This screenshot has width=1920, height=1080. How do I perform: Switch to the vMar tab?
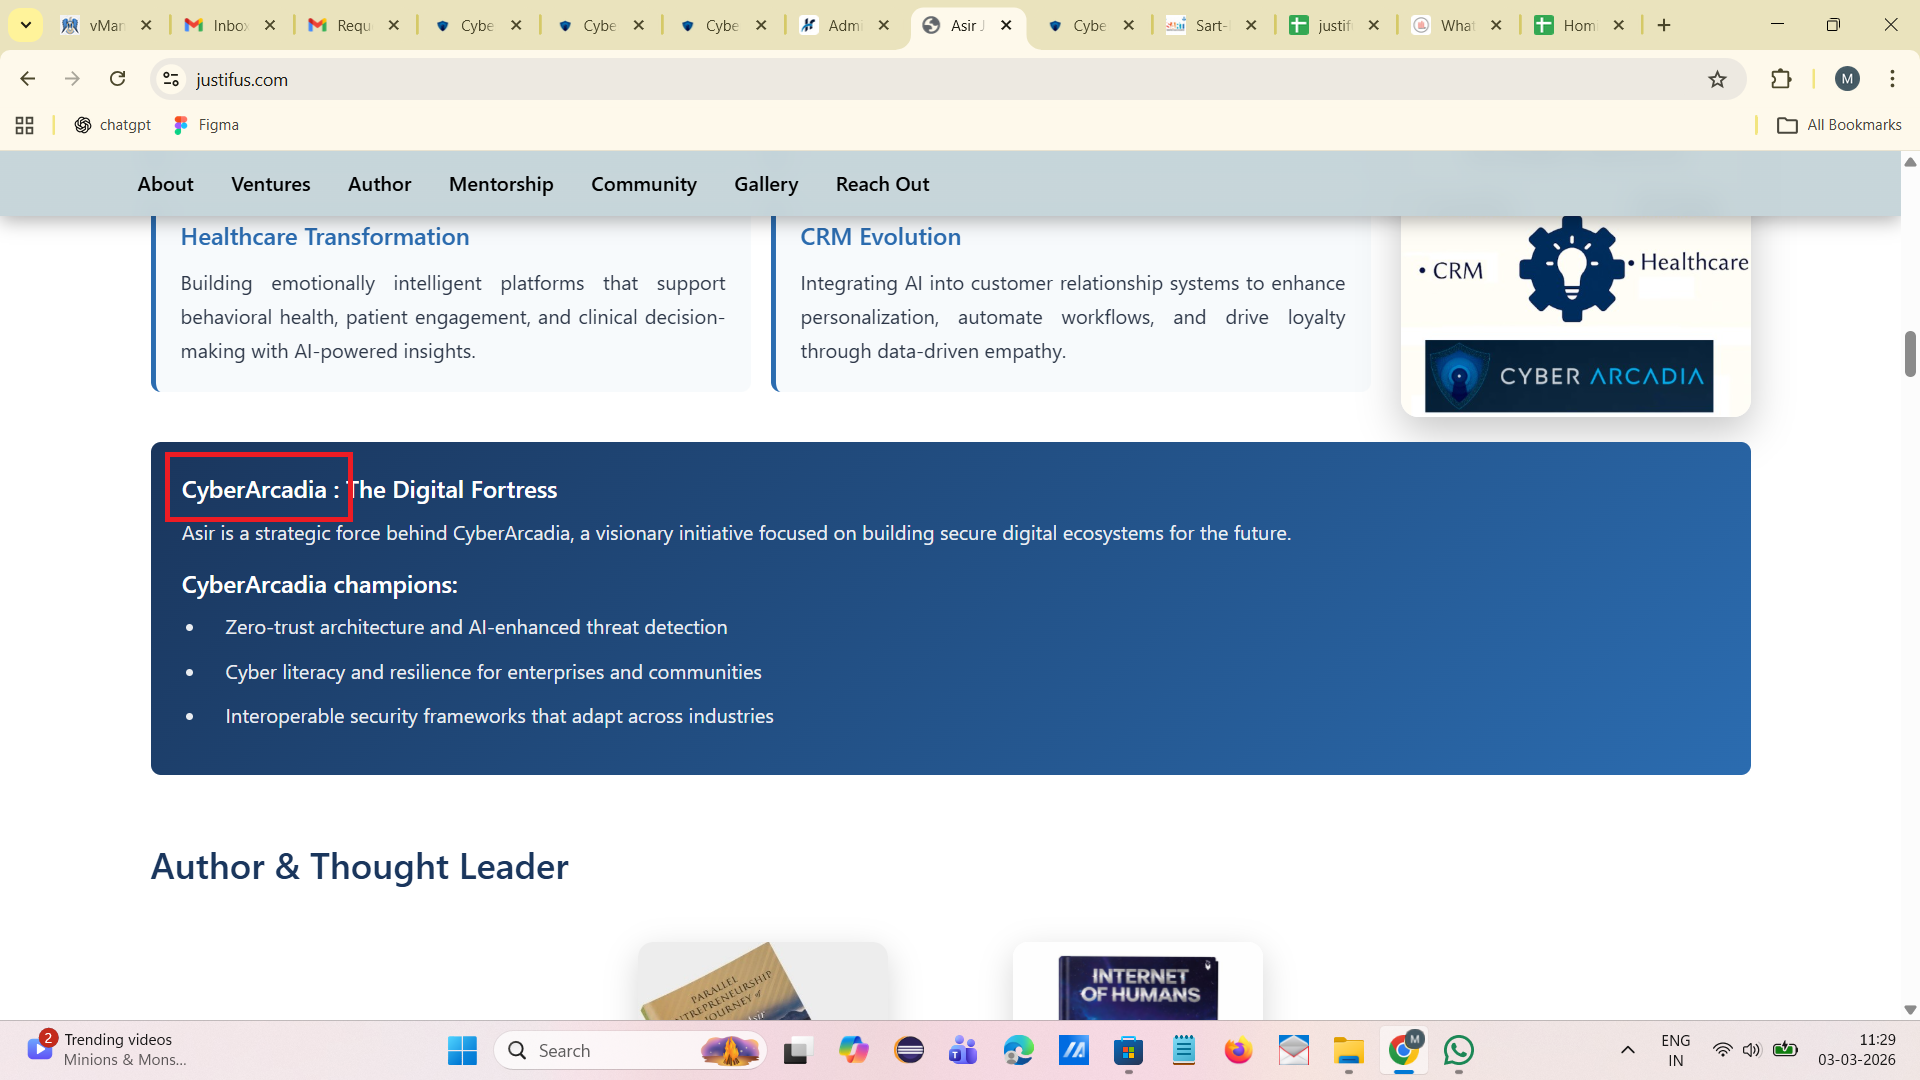tap(106, 25)
